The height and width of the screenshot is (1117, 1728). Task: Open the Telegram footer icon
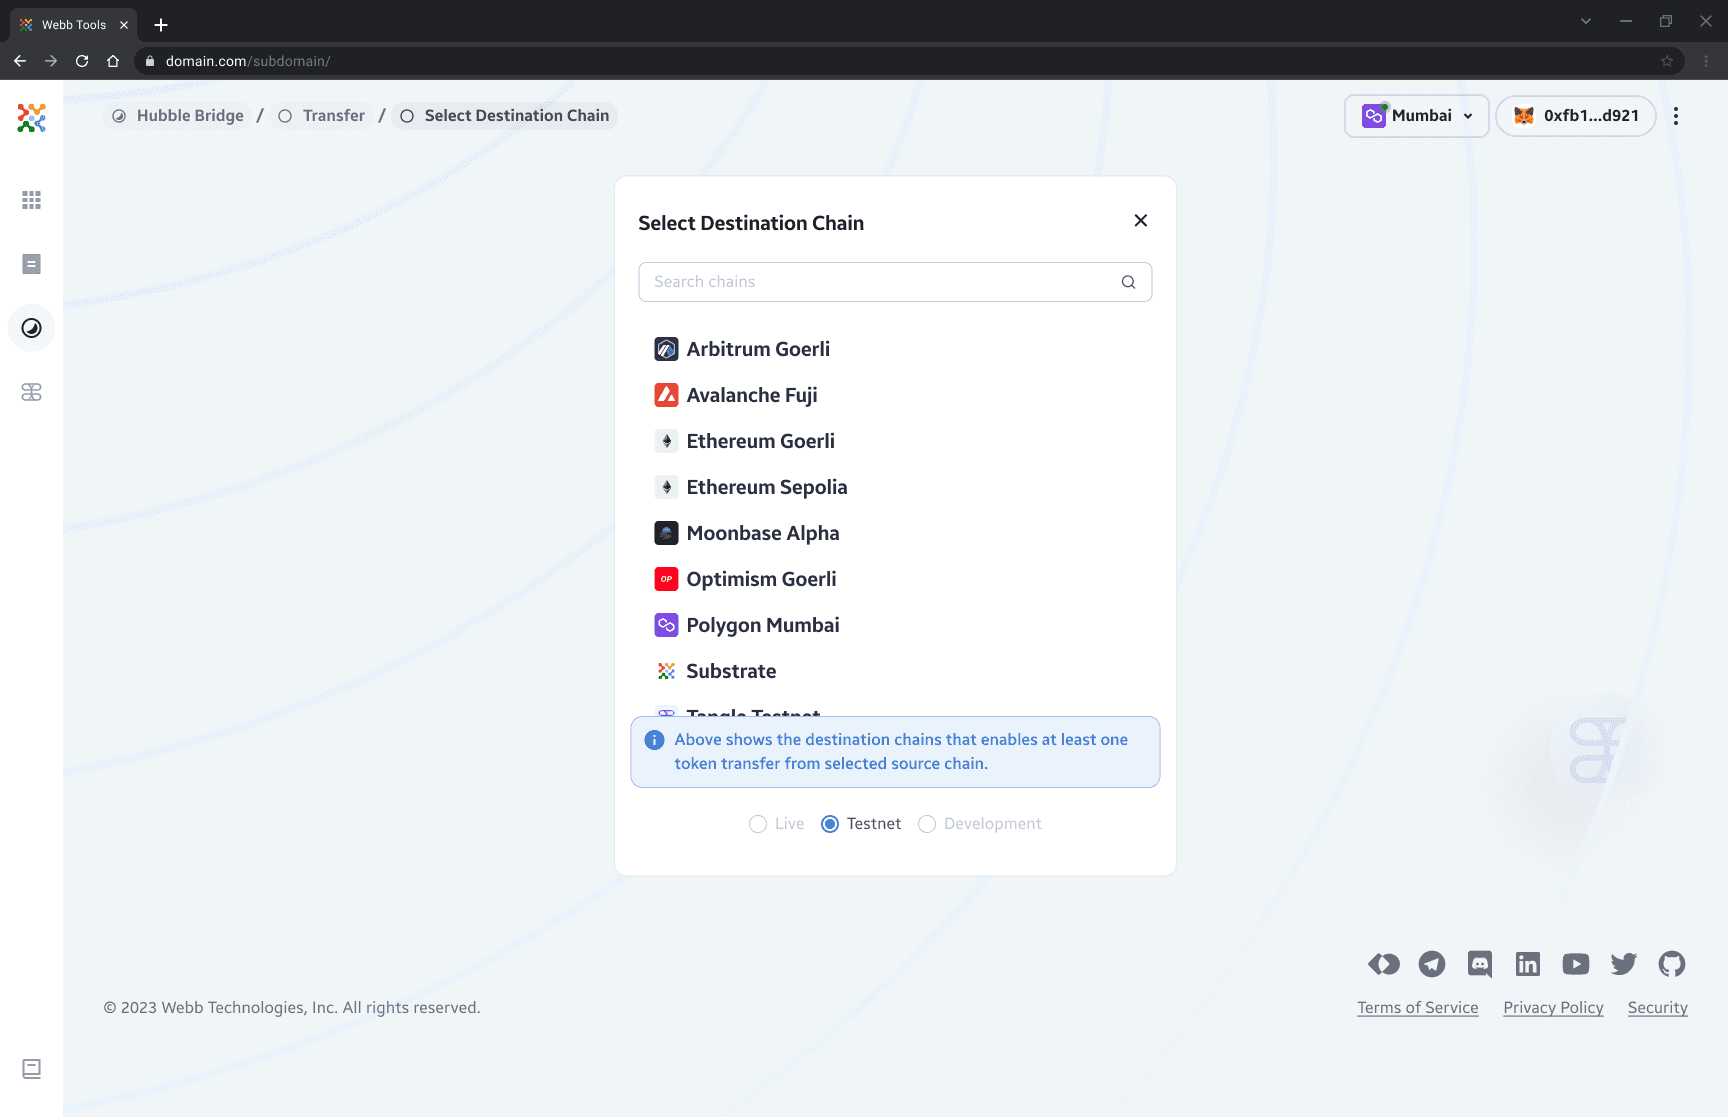(1432, 964)
